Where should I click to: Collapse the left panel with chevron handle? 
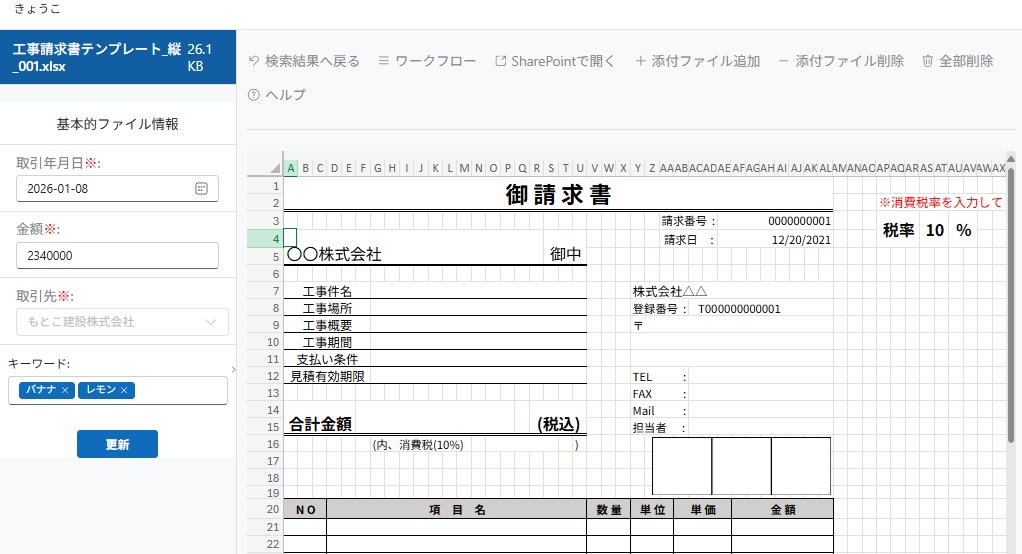click(x=233, y=370)
